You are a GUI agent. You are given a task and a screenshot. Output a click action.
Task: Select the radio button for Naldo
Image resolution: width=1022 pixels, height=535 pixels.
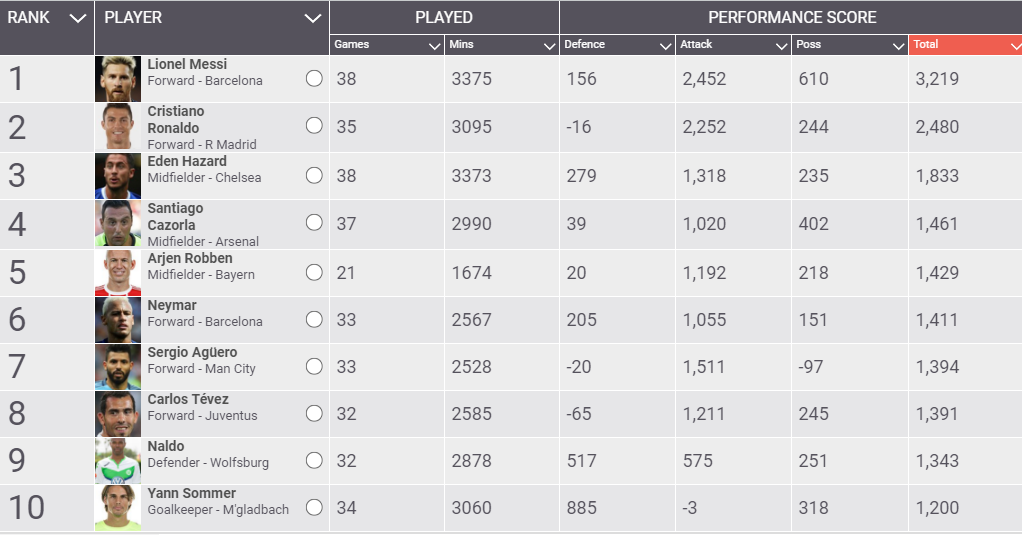pos(314,460)
